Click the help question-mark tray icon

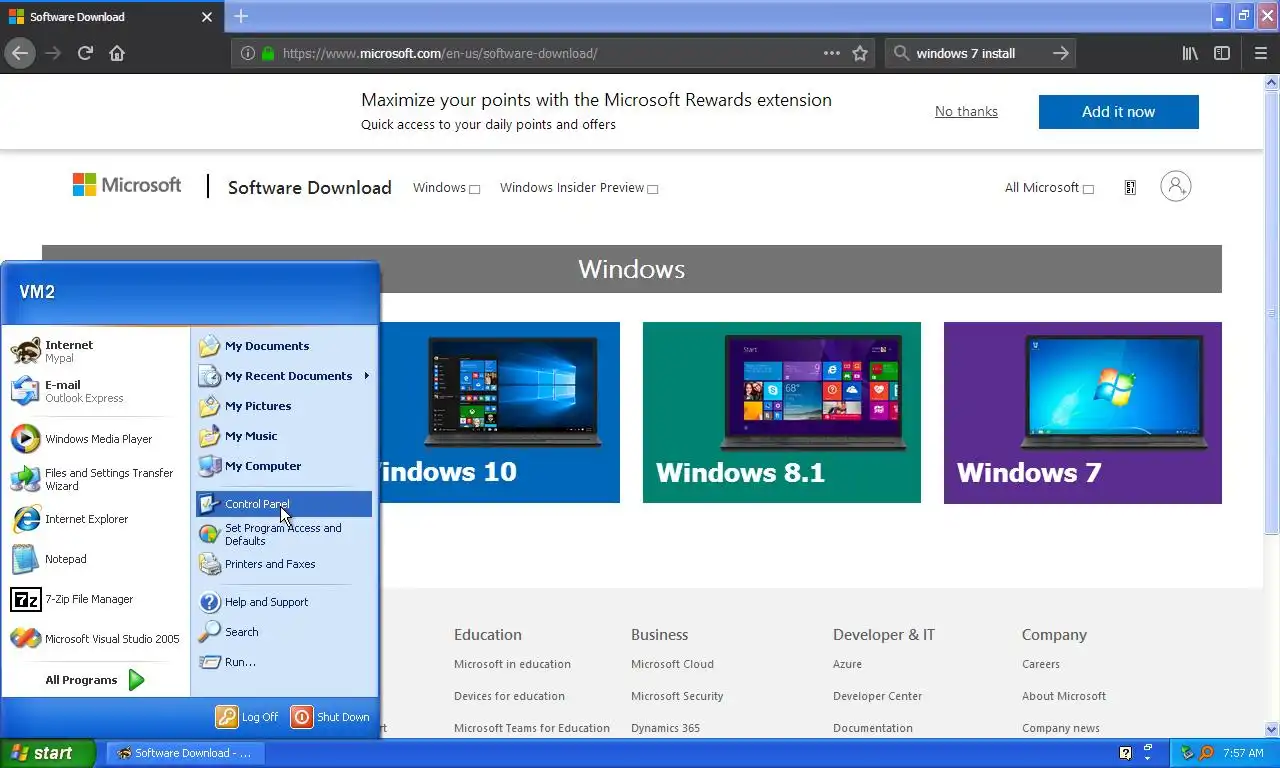tap(1125, 753)
